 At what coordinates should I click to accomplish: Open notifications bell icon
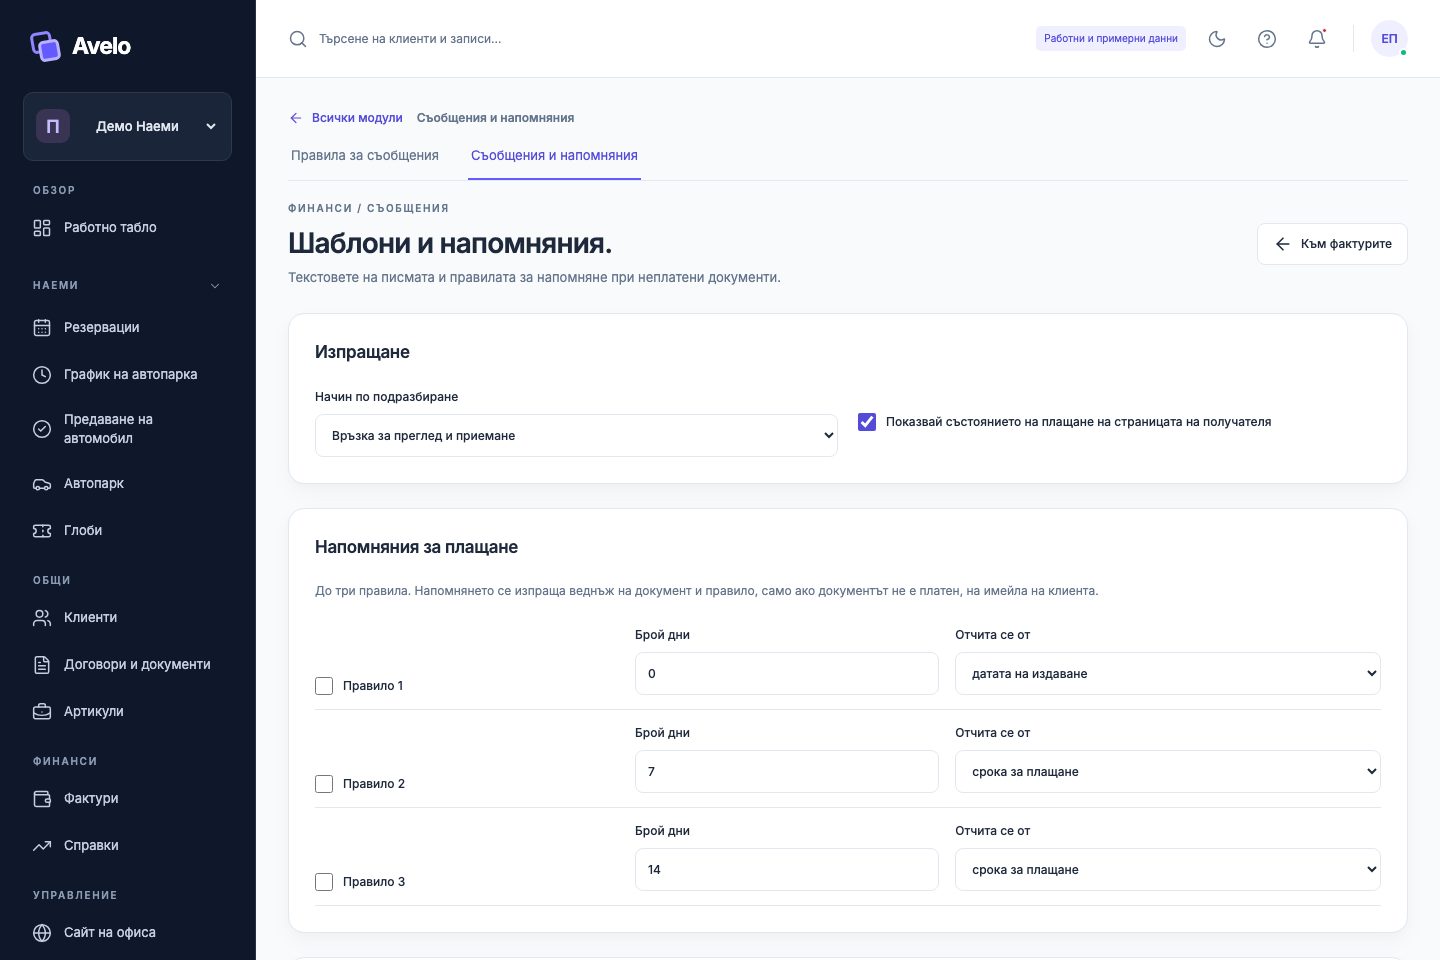[x=1317, y=39]
